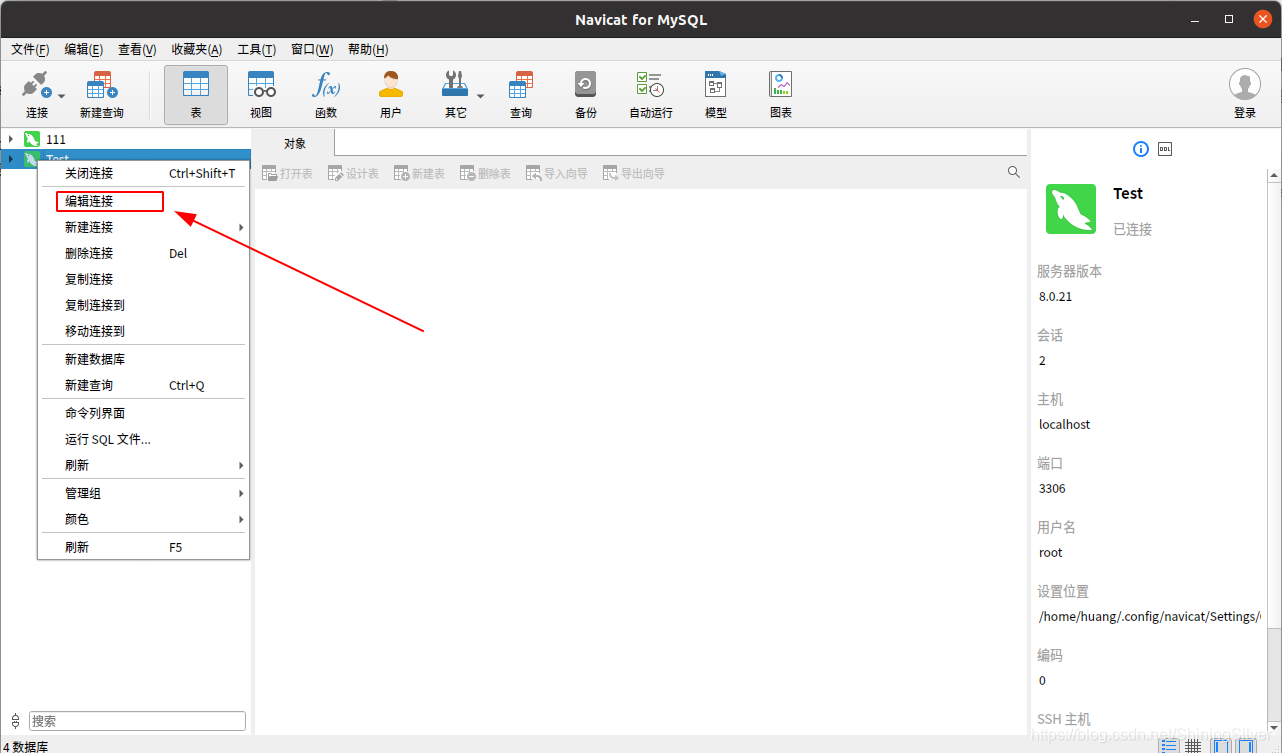Screen dimensions: 1282x753
Task: Click the filter arrows icon beside 搜索 box
Action: [15, 720]
